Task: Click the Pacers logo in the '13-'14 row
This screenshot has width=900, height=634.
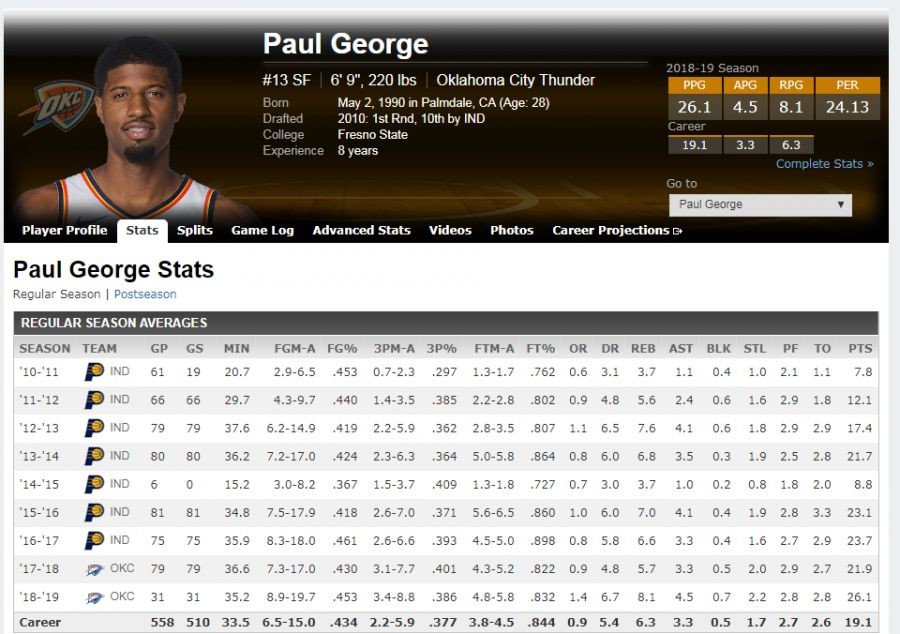Action: click(94, 456)
